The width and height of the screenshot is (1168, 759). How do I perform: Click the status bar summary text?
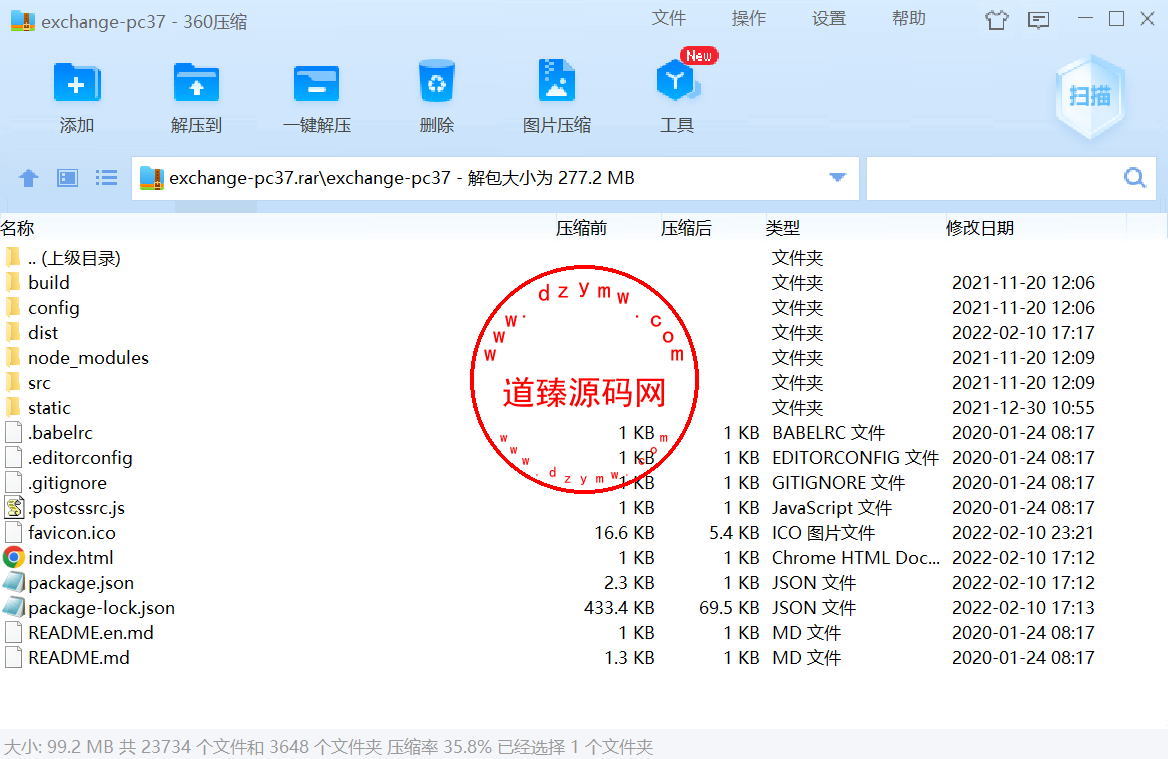pyautogui.click(x=328, y=746)
